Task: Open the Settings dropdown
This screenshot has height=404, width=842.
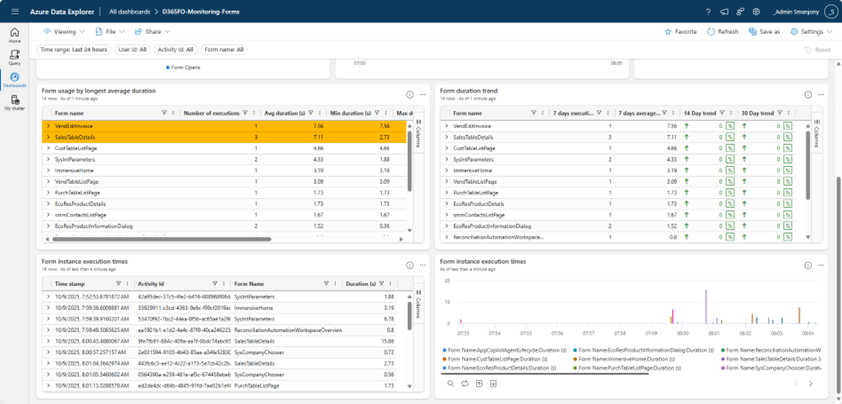Action: [810, 32]
